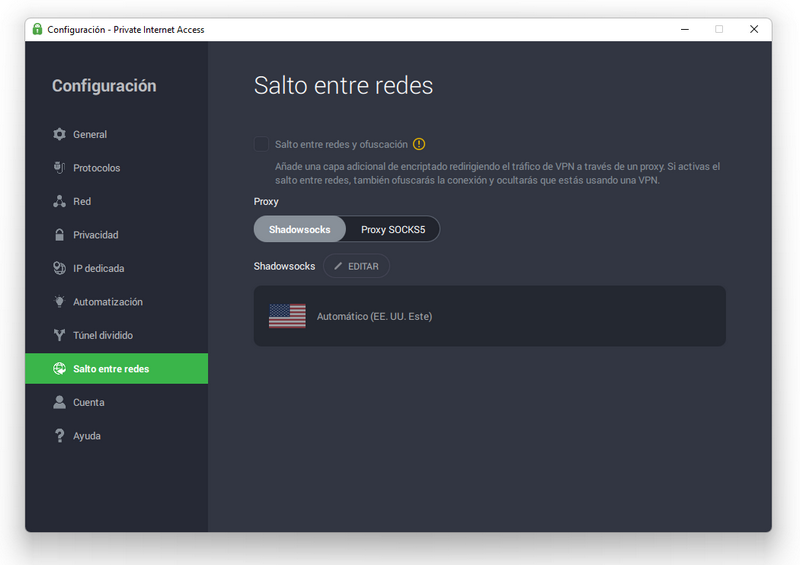Click the pencil icon on EDITAR button
The height and width of the screenshot is (565, 800).
tap(338, 266)
